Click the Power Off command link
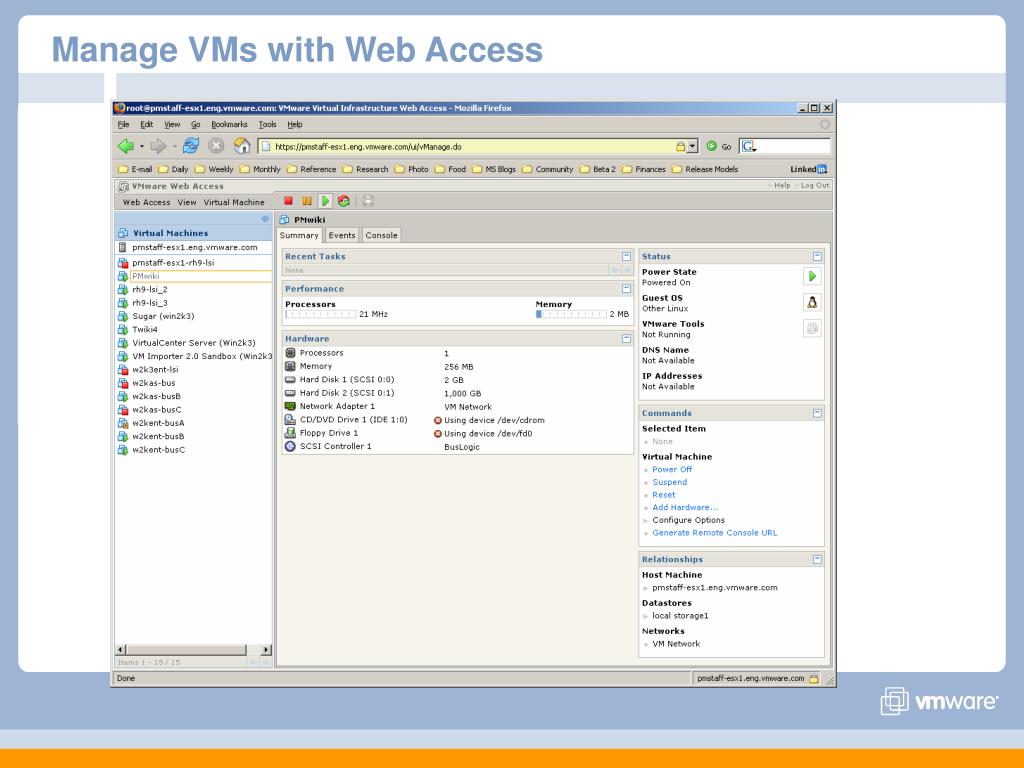1024x768 pixels. click(672, 470)
